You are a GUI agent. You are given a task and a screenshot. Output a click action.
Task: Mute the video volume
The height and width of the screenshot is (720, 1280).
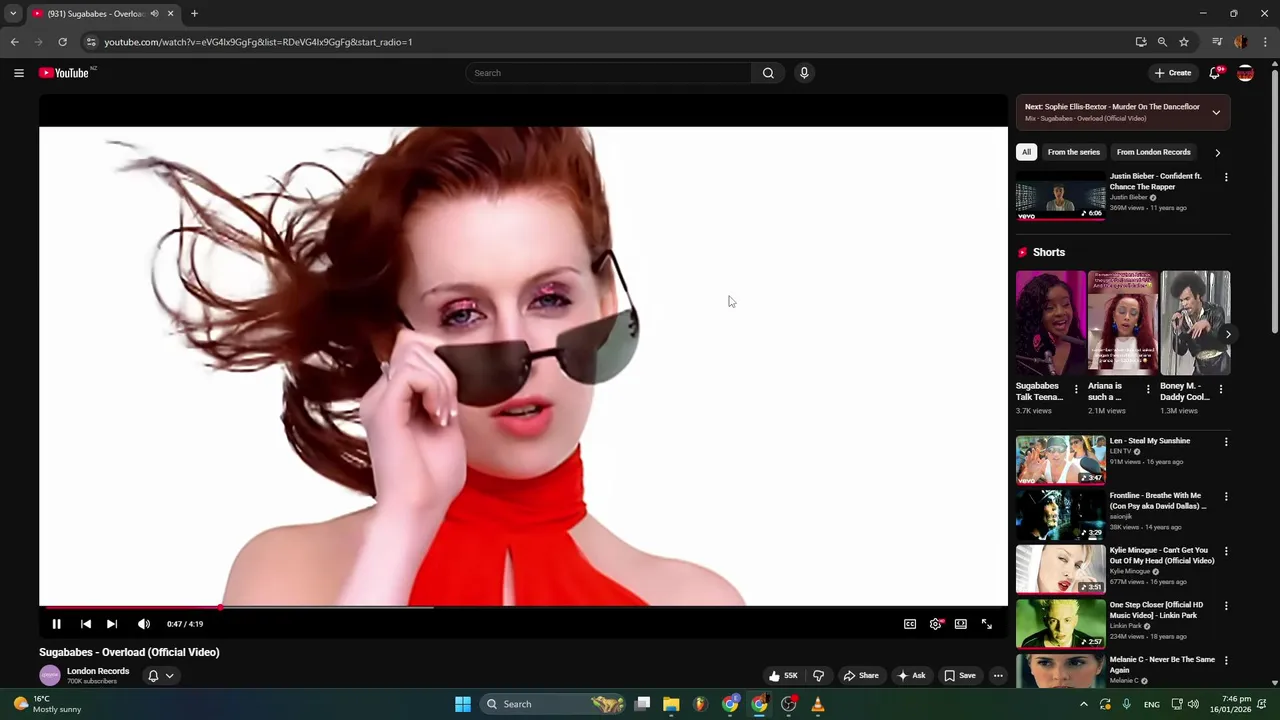(144, 624)
